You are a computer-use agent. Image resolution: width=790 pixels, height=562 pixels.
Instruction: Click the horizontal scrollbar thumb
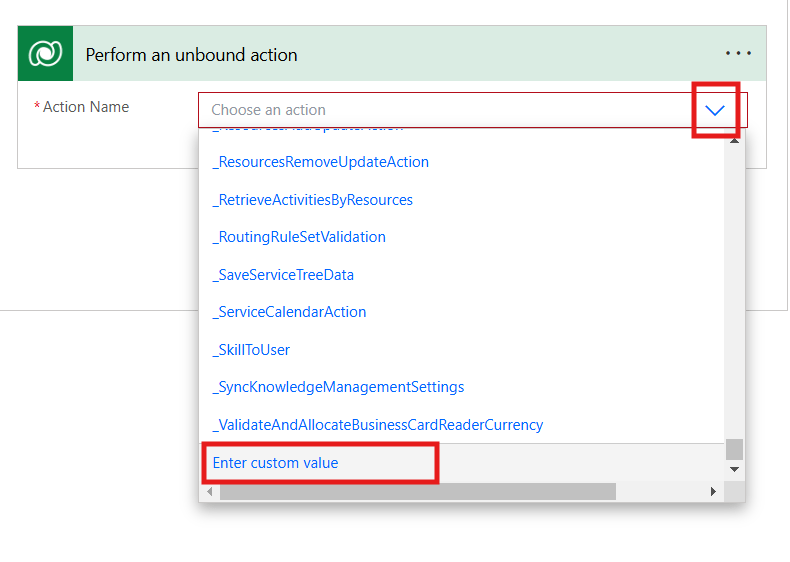pyautogui.click(x=417, y=492)
